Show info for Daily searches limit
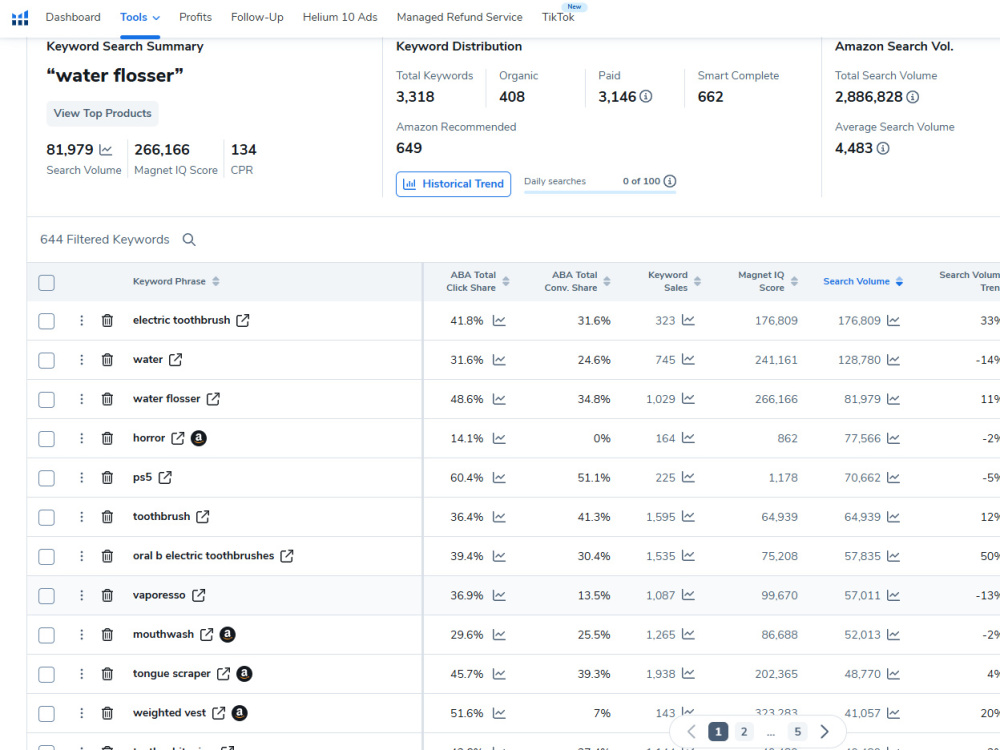This screenshot has width=1000, height=750. (x=670, y=181)
